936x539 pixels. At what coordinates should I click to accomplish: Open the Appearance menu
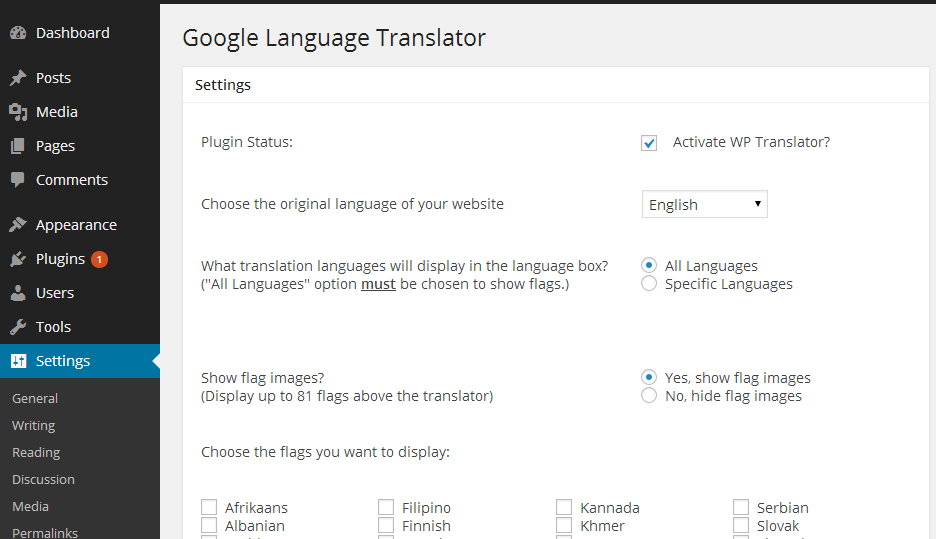[76, 225]
